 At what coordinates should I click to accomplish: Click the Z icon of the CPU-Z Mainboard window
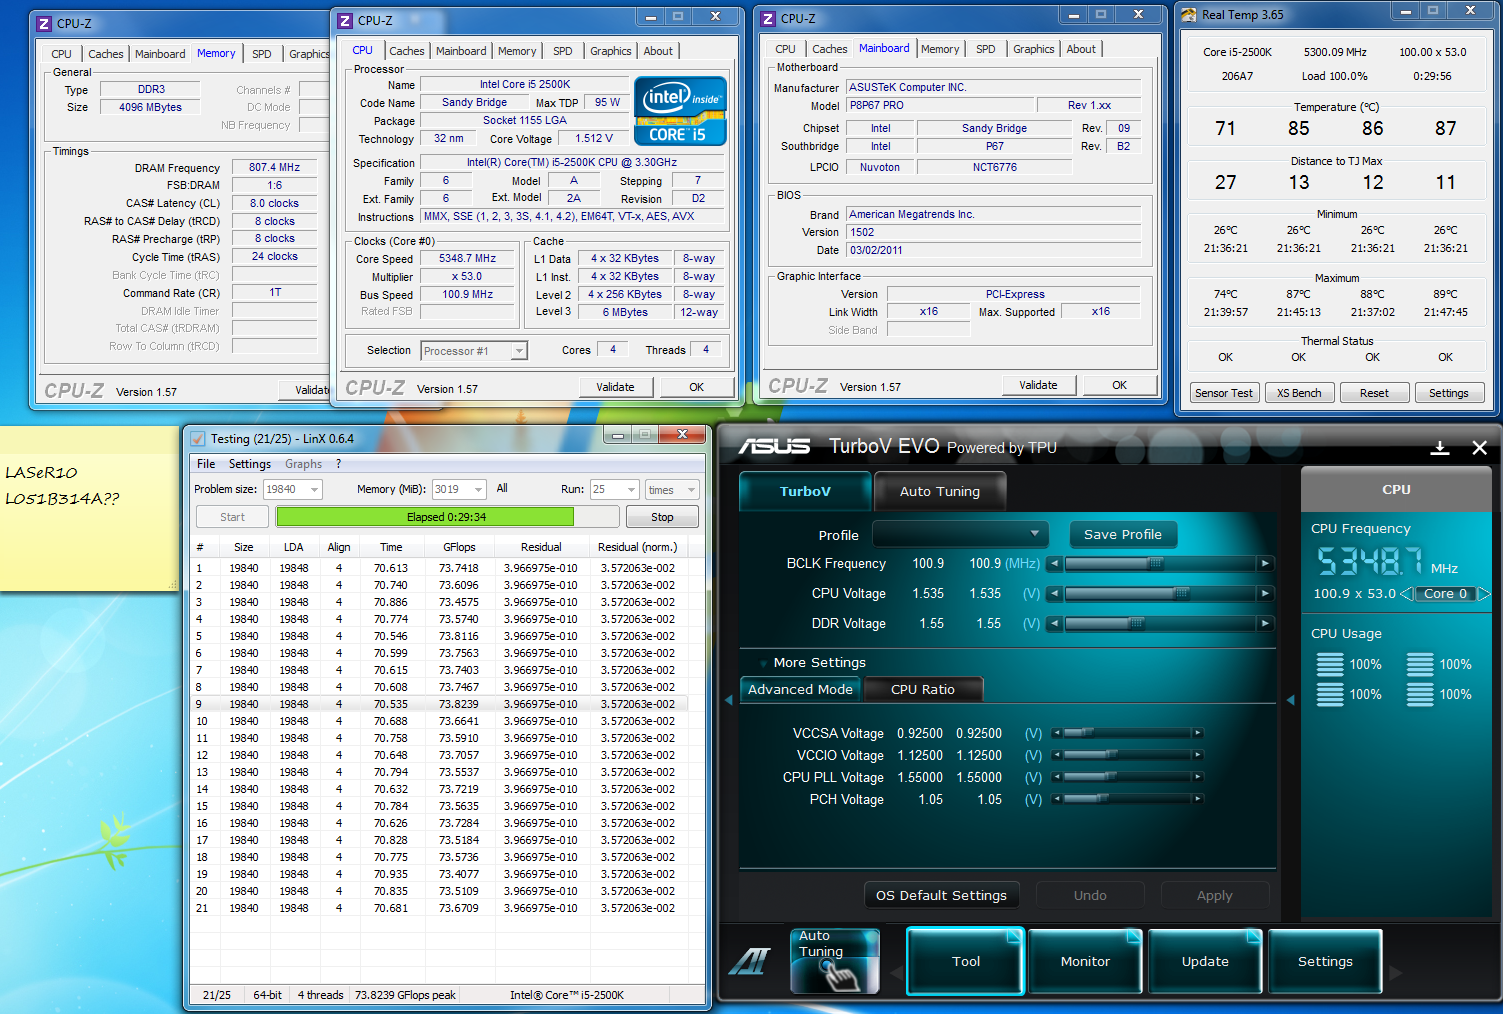[x=768, y=19]
